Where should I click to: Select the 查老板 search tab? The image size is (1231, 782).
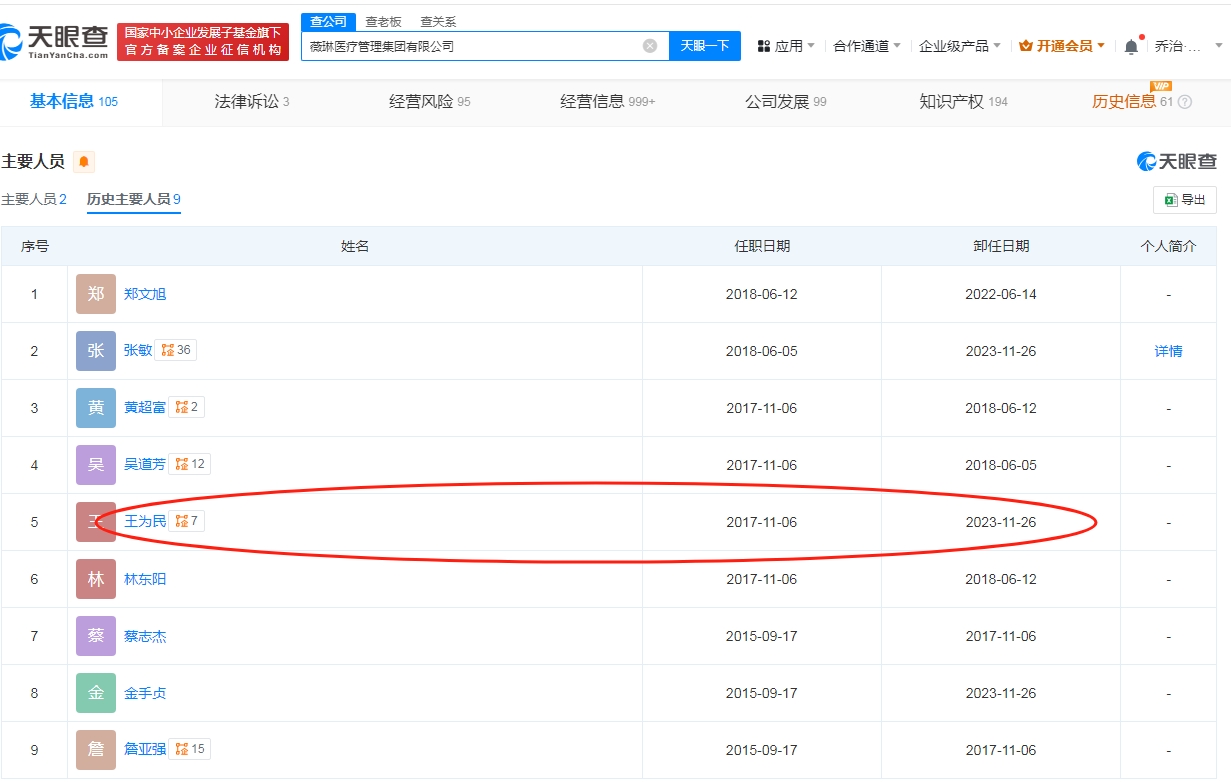(x=383, y=21)
